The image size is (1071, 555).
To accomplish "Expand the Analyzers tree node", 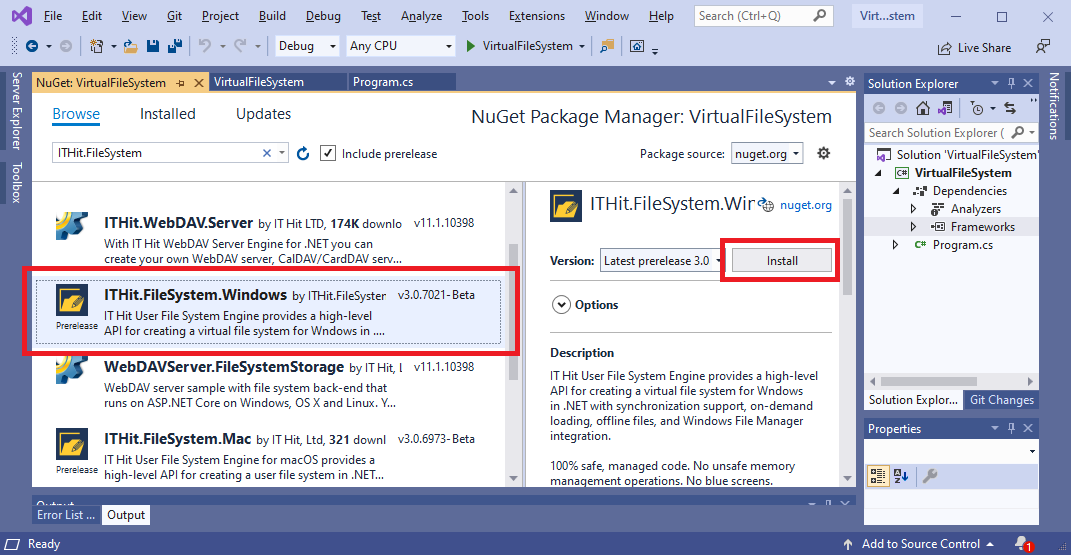I will pos(913,209).
